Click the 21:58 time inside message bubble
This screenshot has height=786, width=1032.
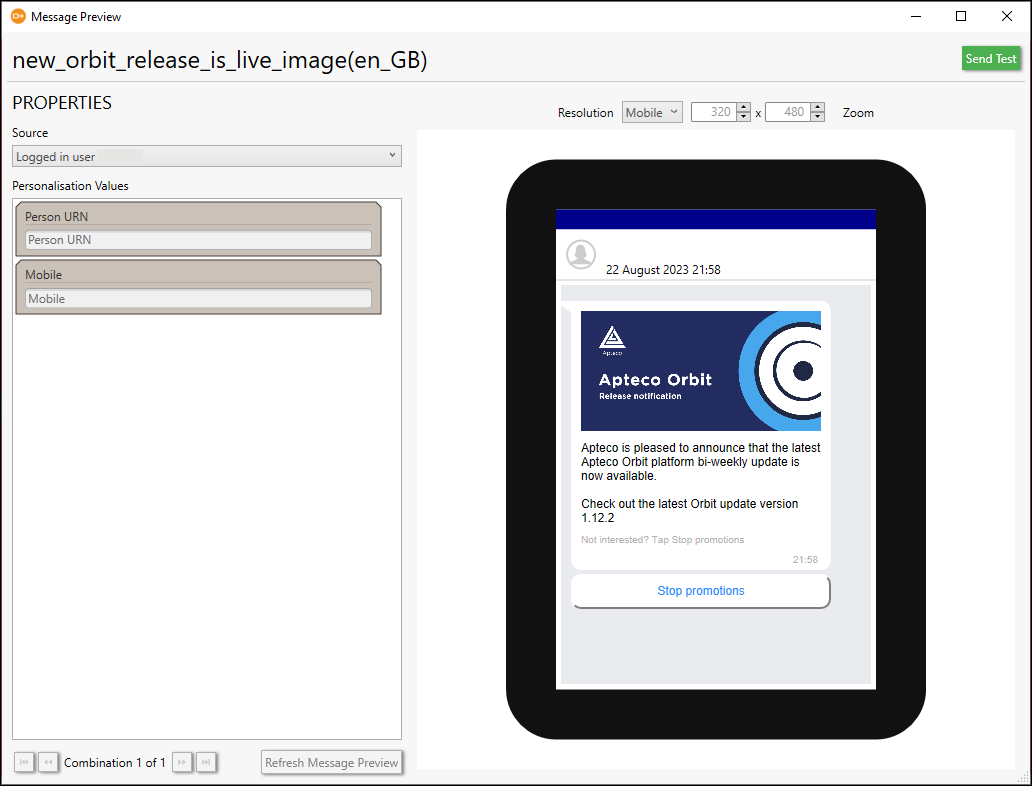[805, 560]
